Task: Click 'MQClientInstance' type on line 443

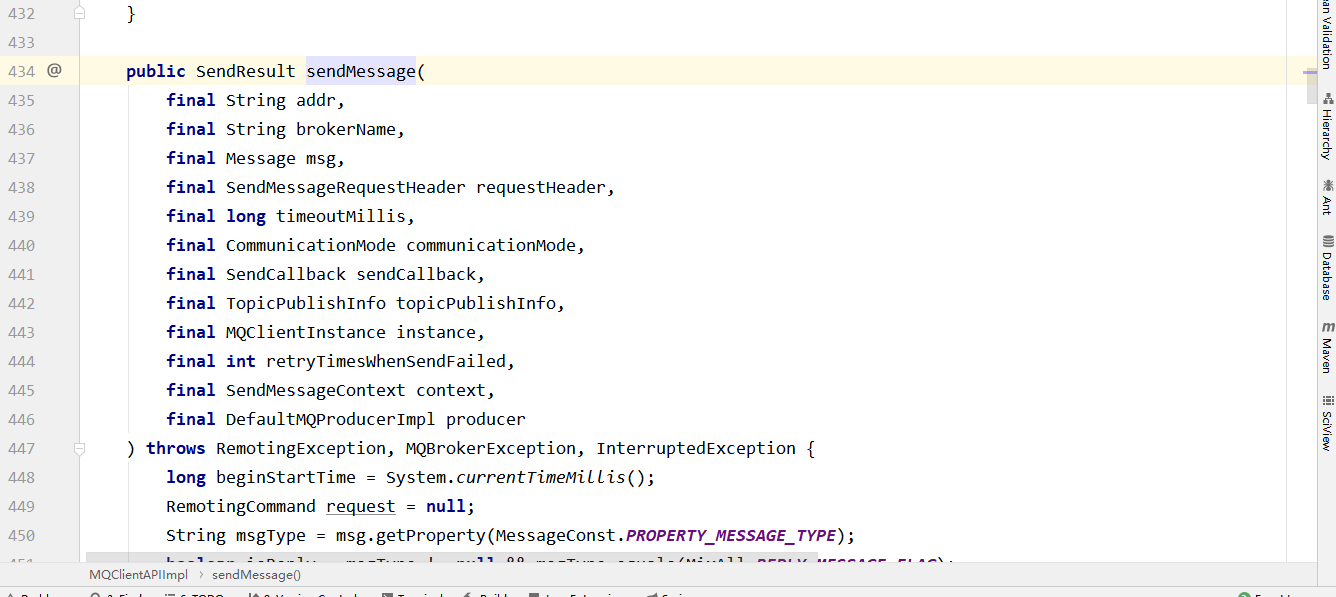Action: pyautogui.click(x=306, y=332)
